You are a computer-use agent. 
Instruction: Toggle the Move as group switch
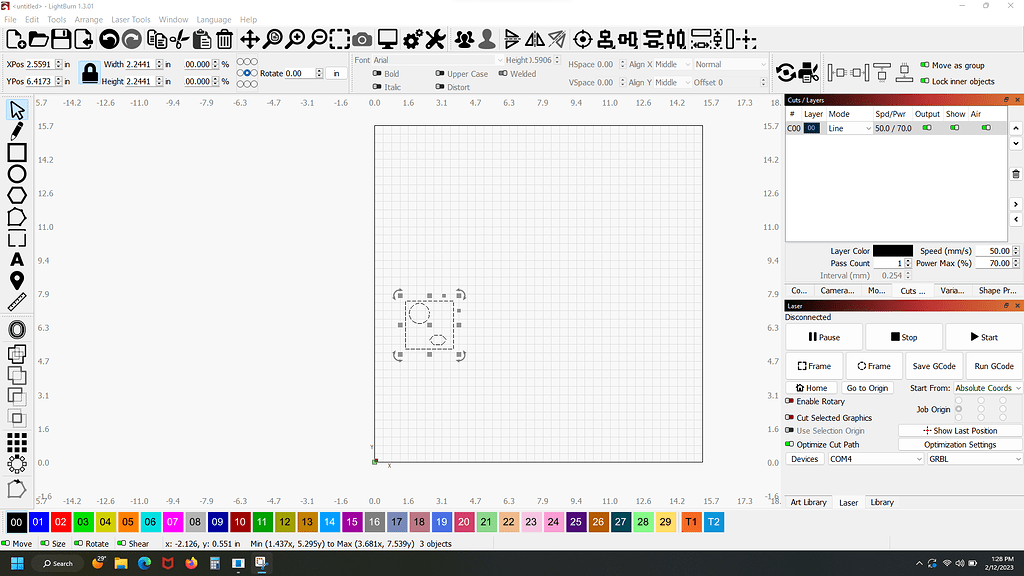pos(924,65)
